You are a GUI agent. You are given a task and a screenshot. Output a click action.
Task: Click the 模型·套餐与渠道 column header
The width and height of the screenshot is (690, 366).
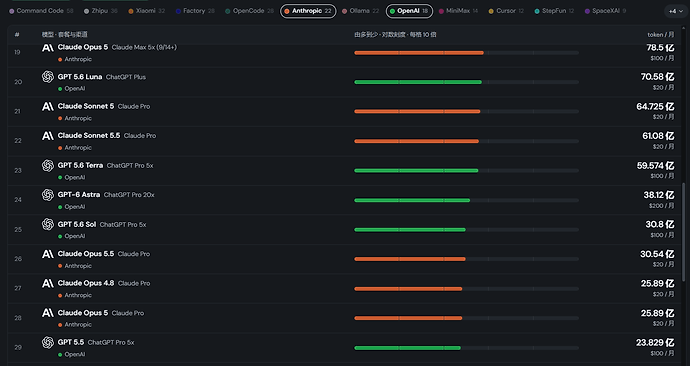tap(65, 34)
